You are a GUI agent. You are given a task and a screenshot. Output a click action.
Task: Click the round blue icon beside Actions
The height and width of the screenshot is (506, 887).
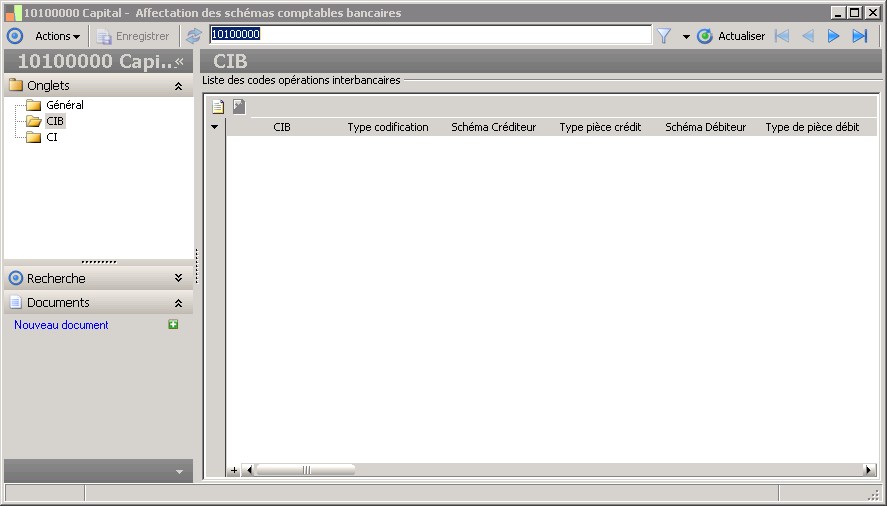(x=15, y=36)
